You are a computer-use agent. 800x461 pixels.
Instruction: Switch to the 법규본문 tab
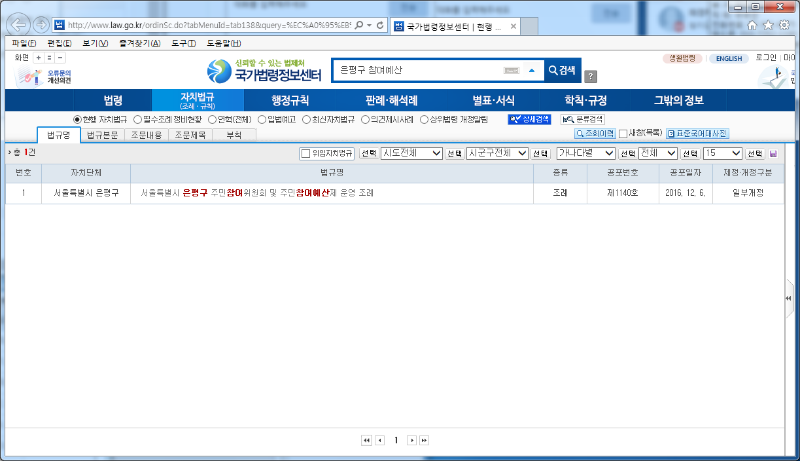click(102, 135)
